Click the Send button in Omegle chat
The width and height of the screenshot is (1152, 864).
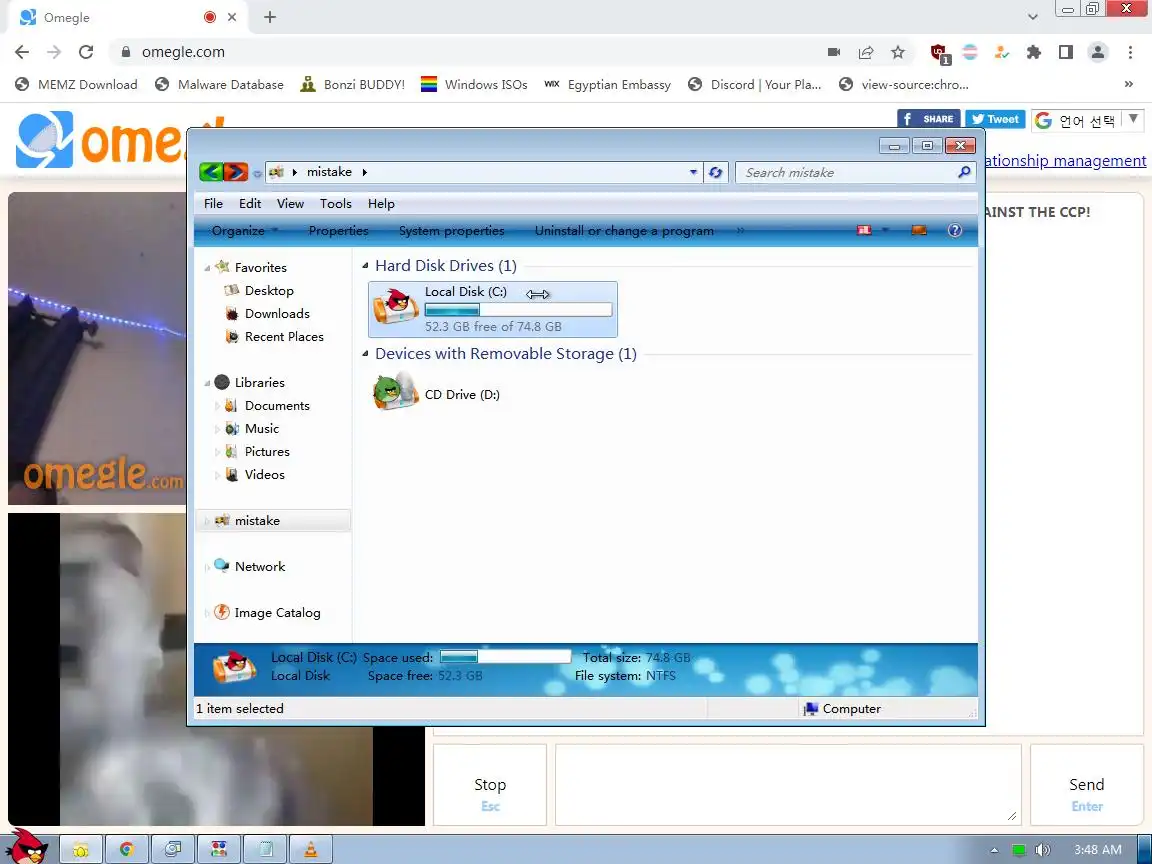[x=1087, y=785]
